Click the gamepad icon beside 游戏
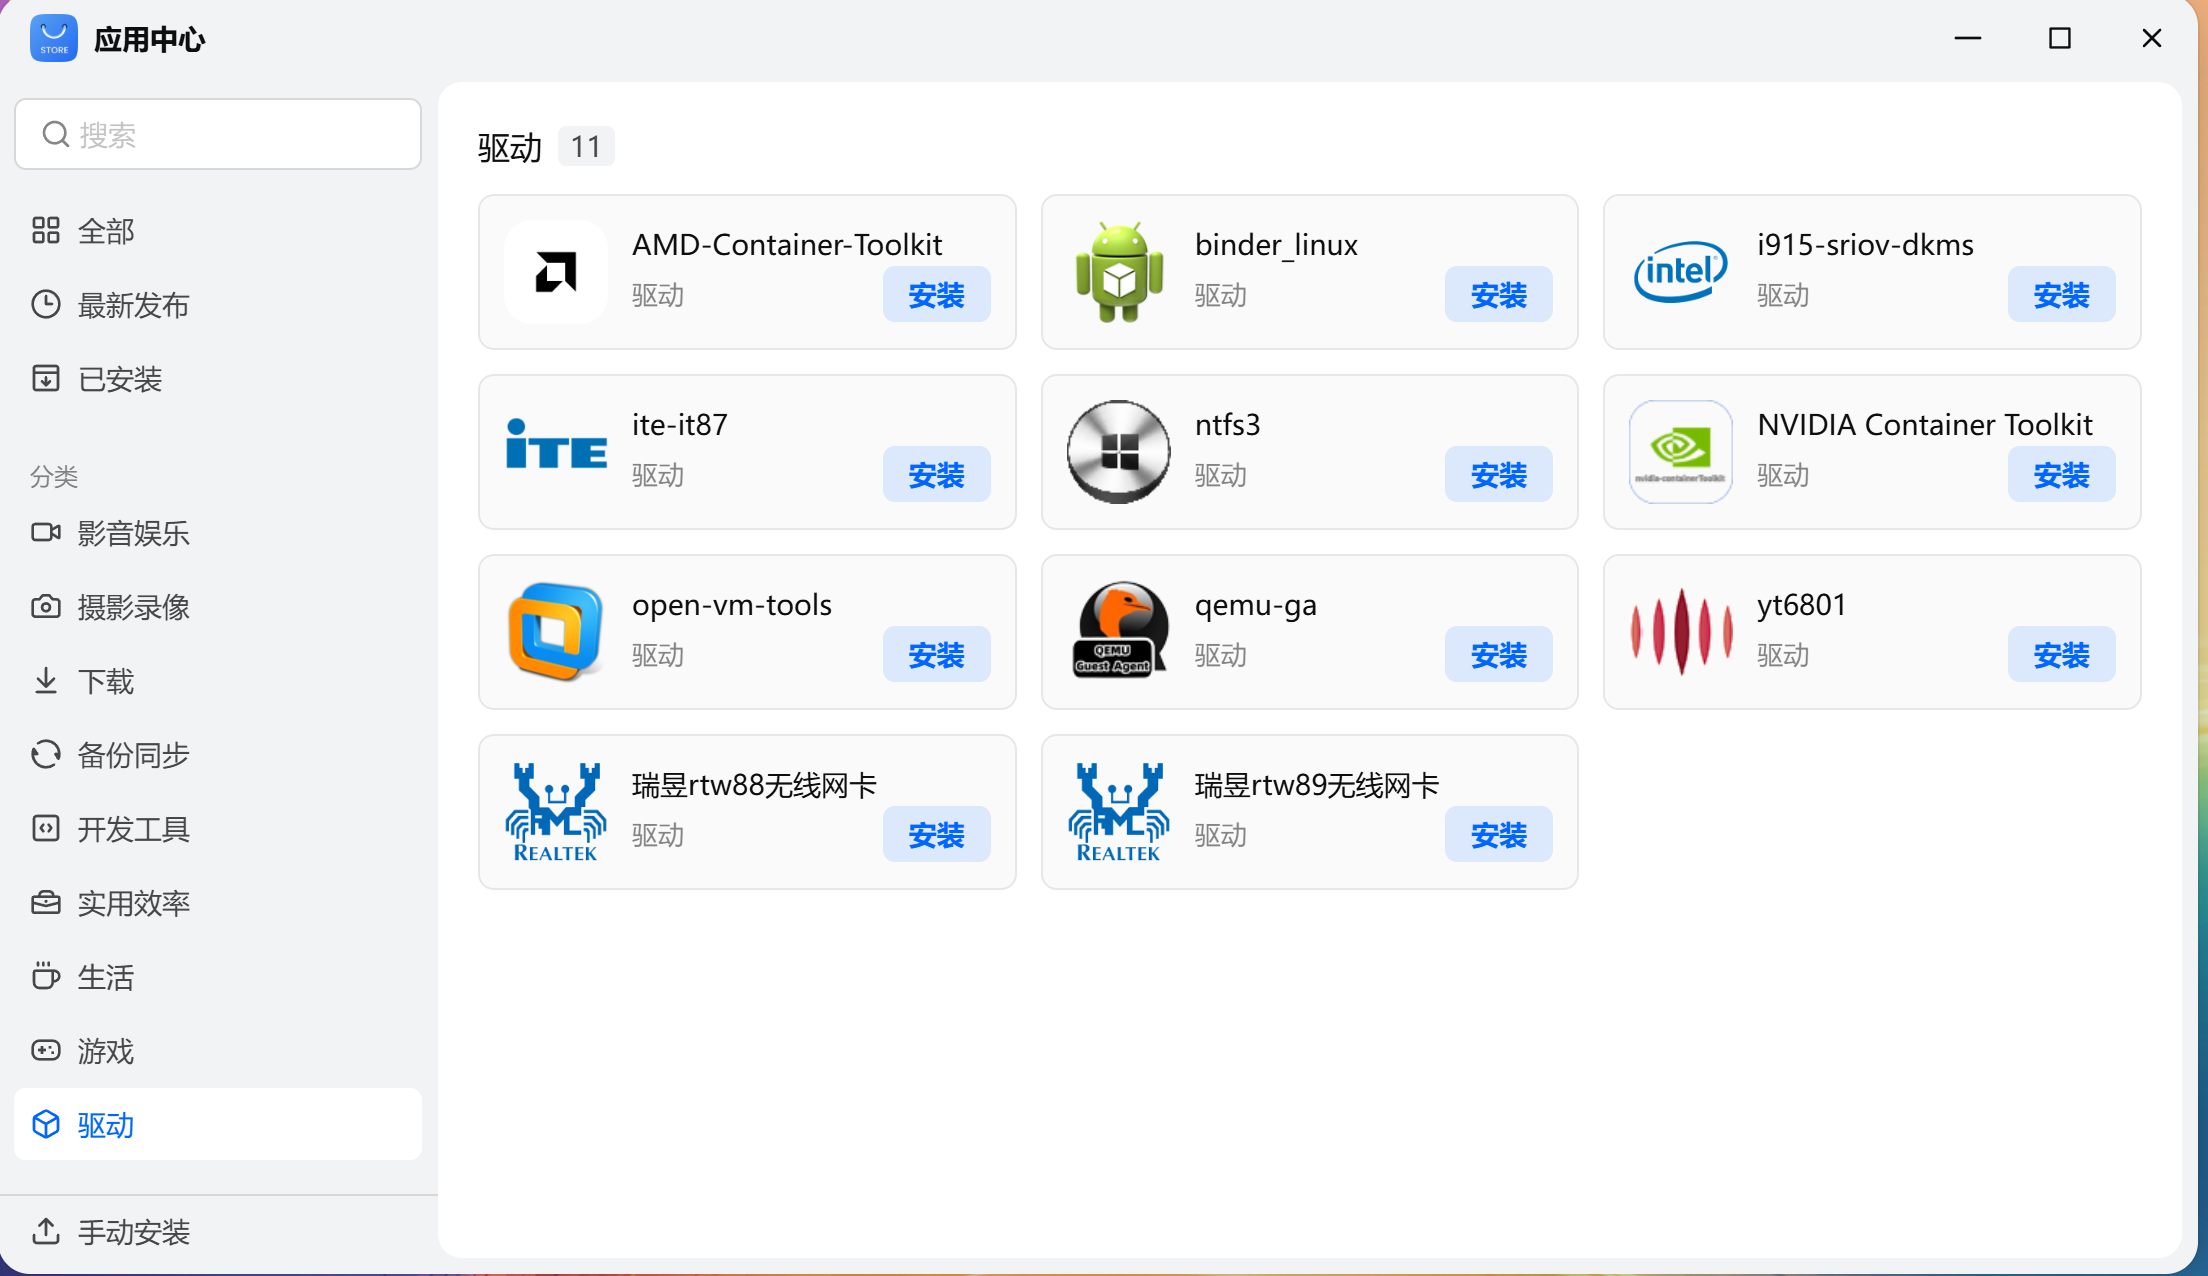2208x1276 pixels. coord(46,1050)
